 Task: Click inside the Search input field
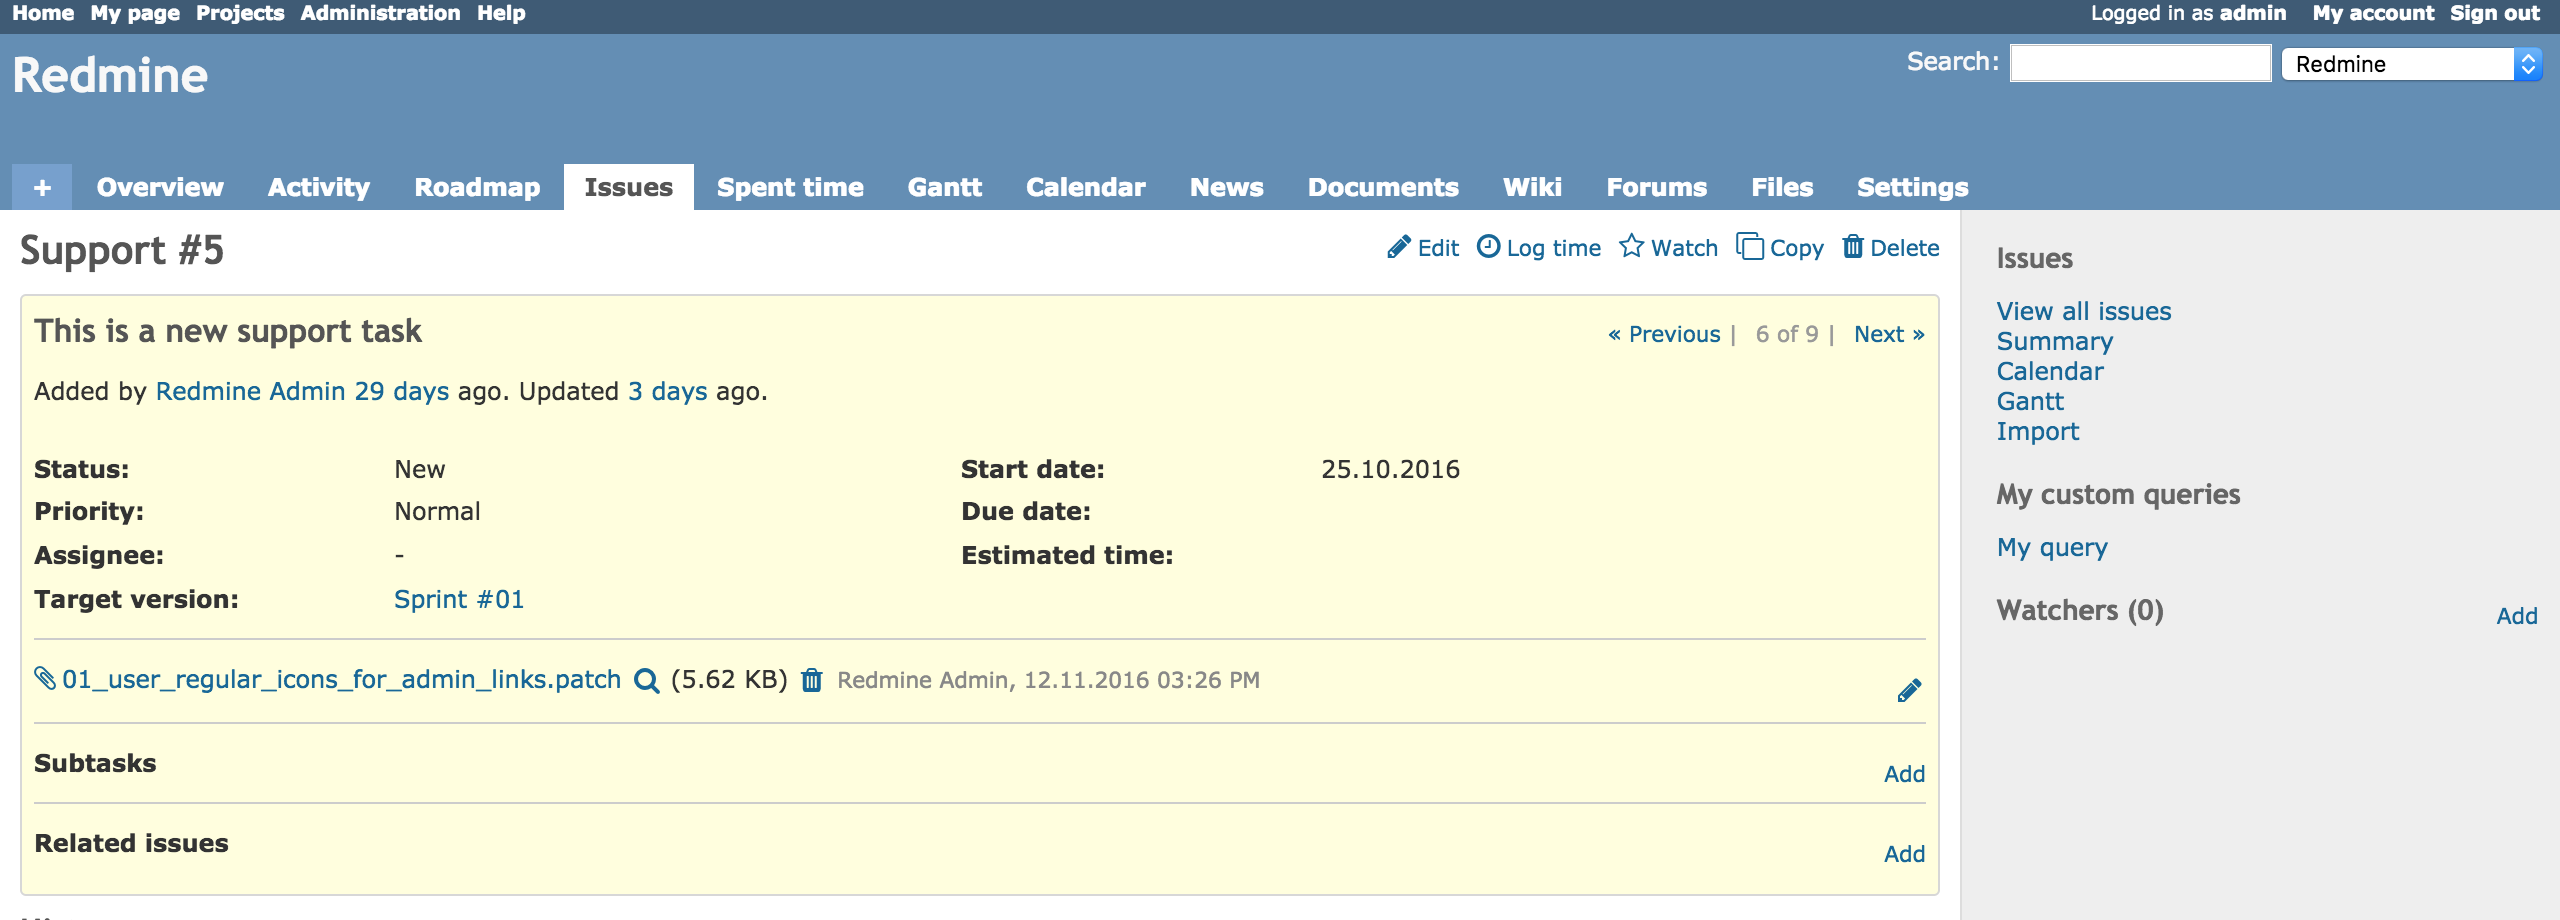[2140, 63]
